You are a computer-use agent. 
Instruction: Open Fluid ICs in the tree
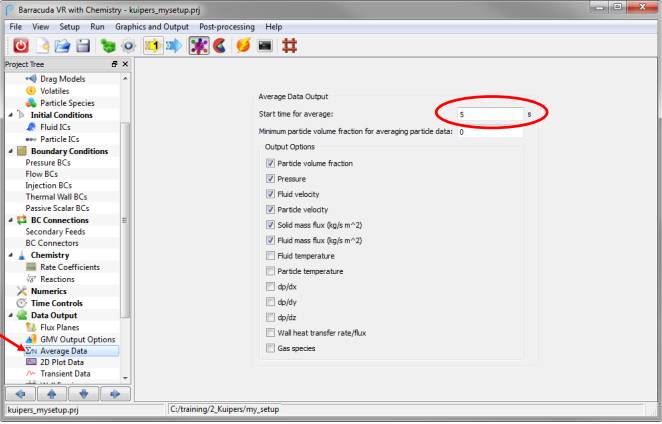pyautogui.click(x=55, y=127)
